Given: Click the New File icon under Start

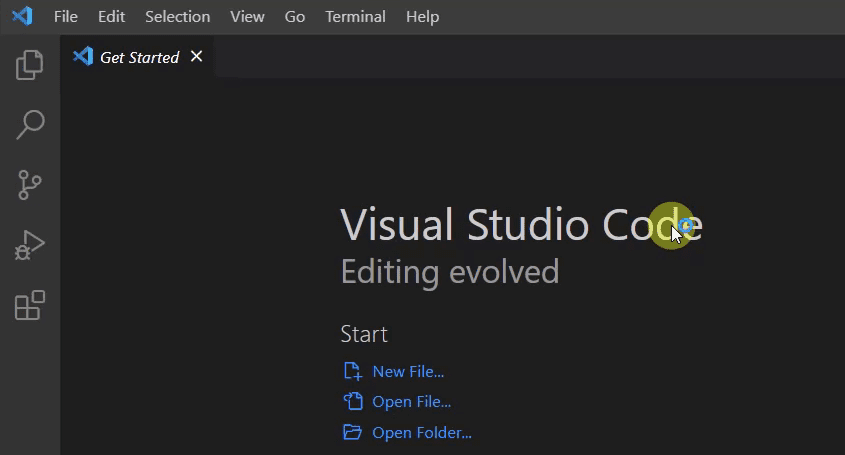Looking at the screenshot, I should pyautogui.click(x=352, y=371).
